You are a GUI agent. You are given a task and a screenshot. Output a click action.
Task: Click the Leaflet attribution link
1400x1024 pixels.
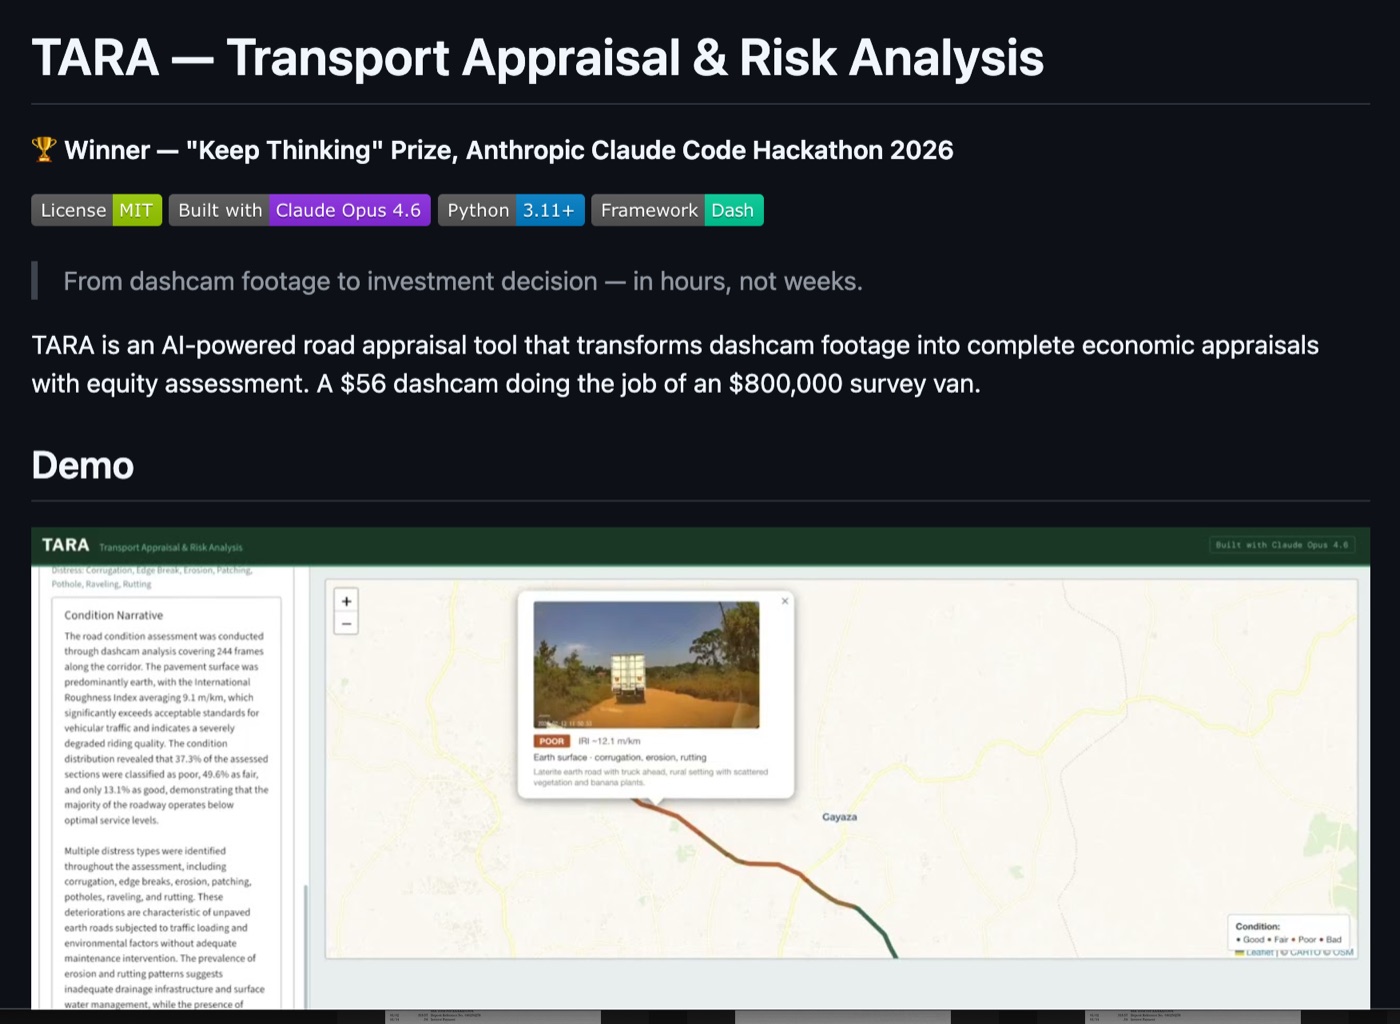(x=1259, y=952)
